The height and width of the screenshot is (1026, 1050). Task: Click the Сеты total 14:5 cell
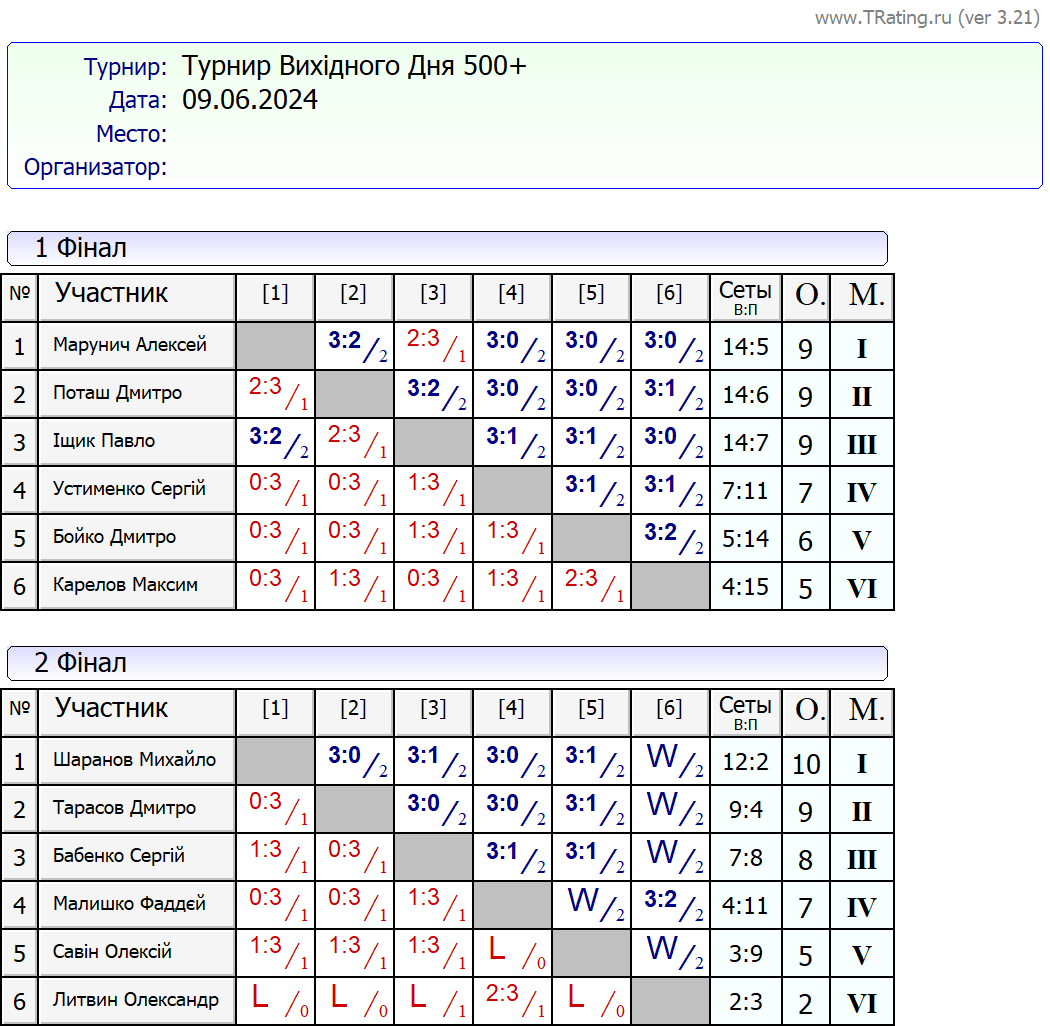point(745,347)
